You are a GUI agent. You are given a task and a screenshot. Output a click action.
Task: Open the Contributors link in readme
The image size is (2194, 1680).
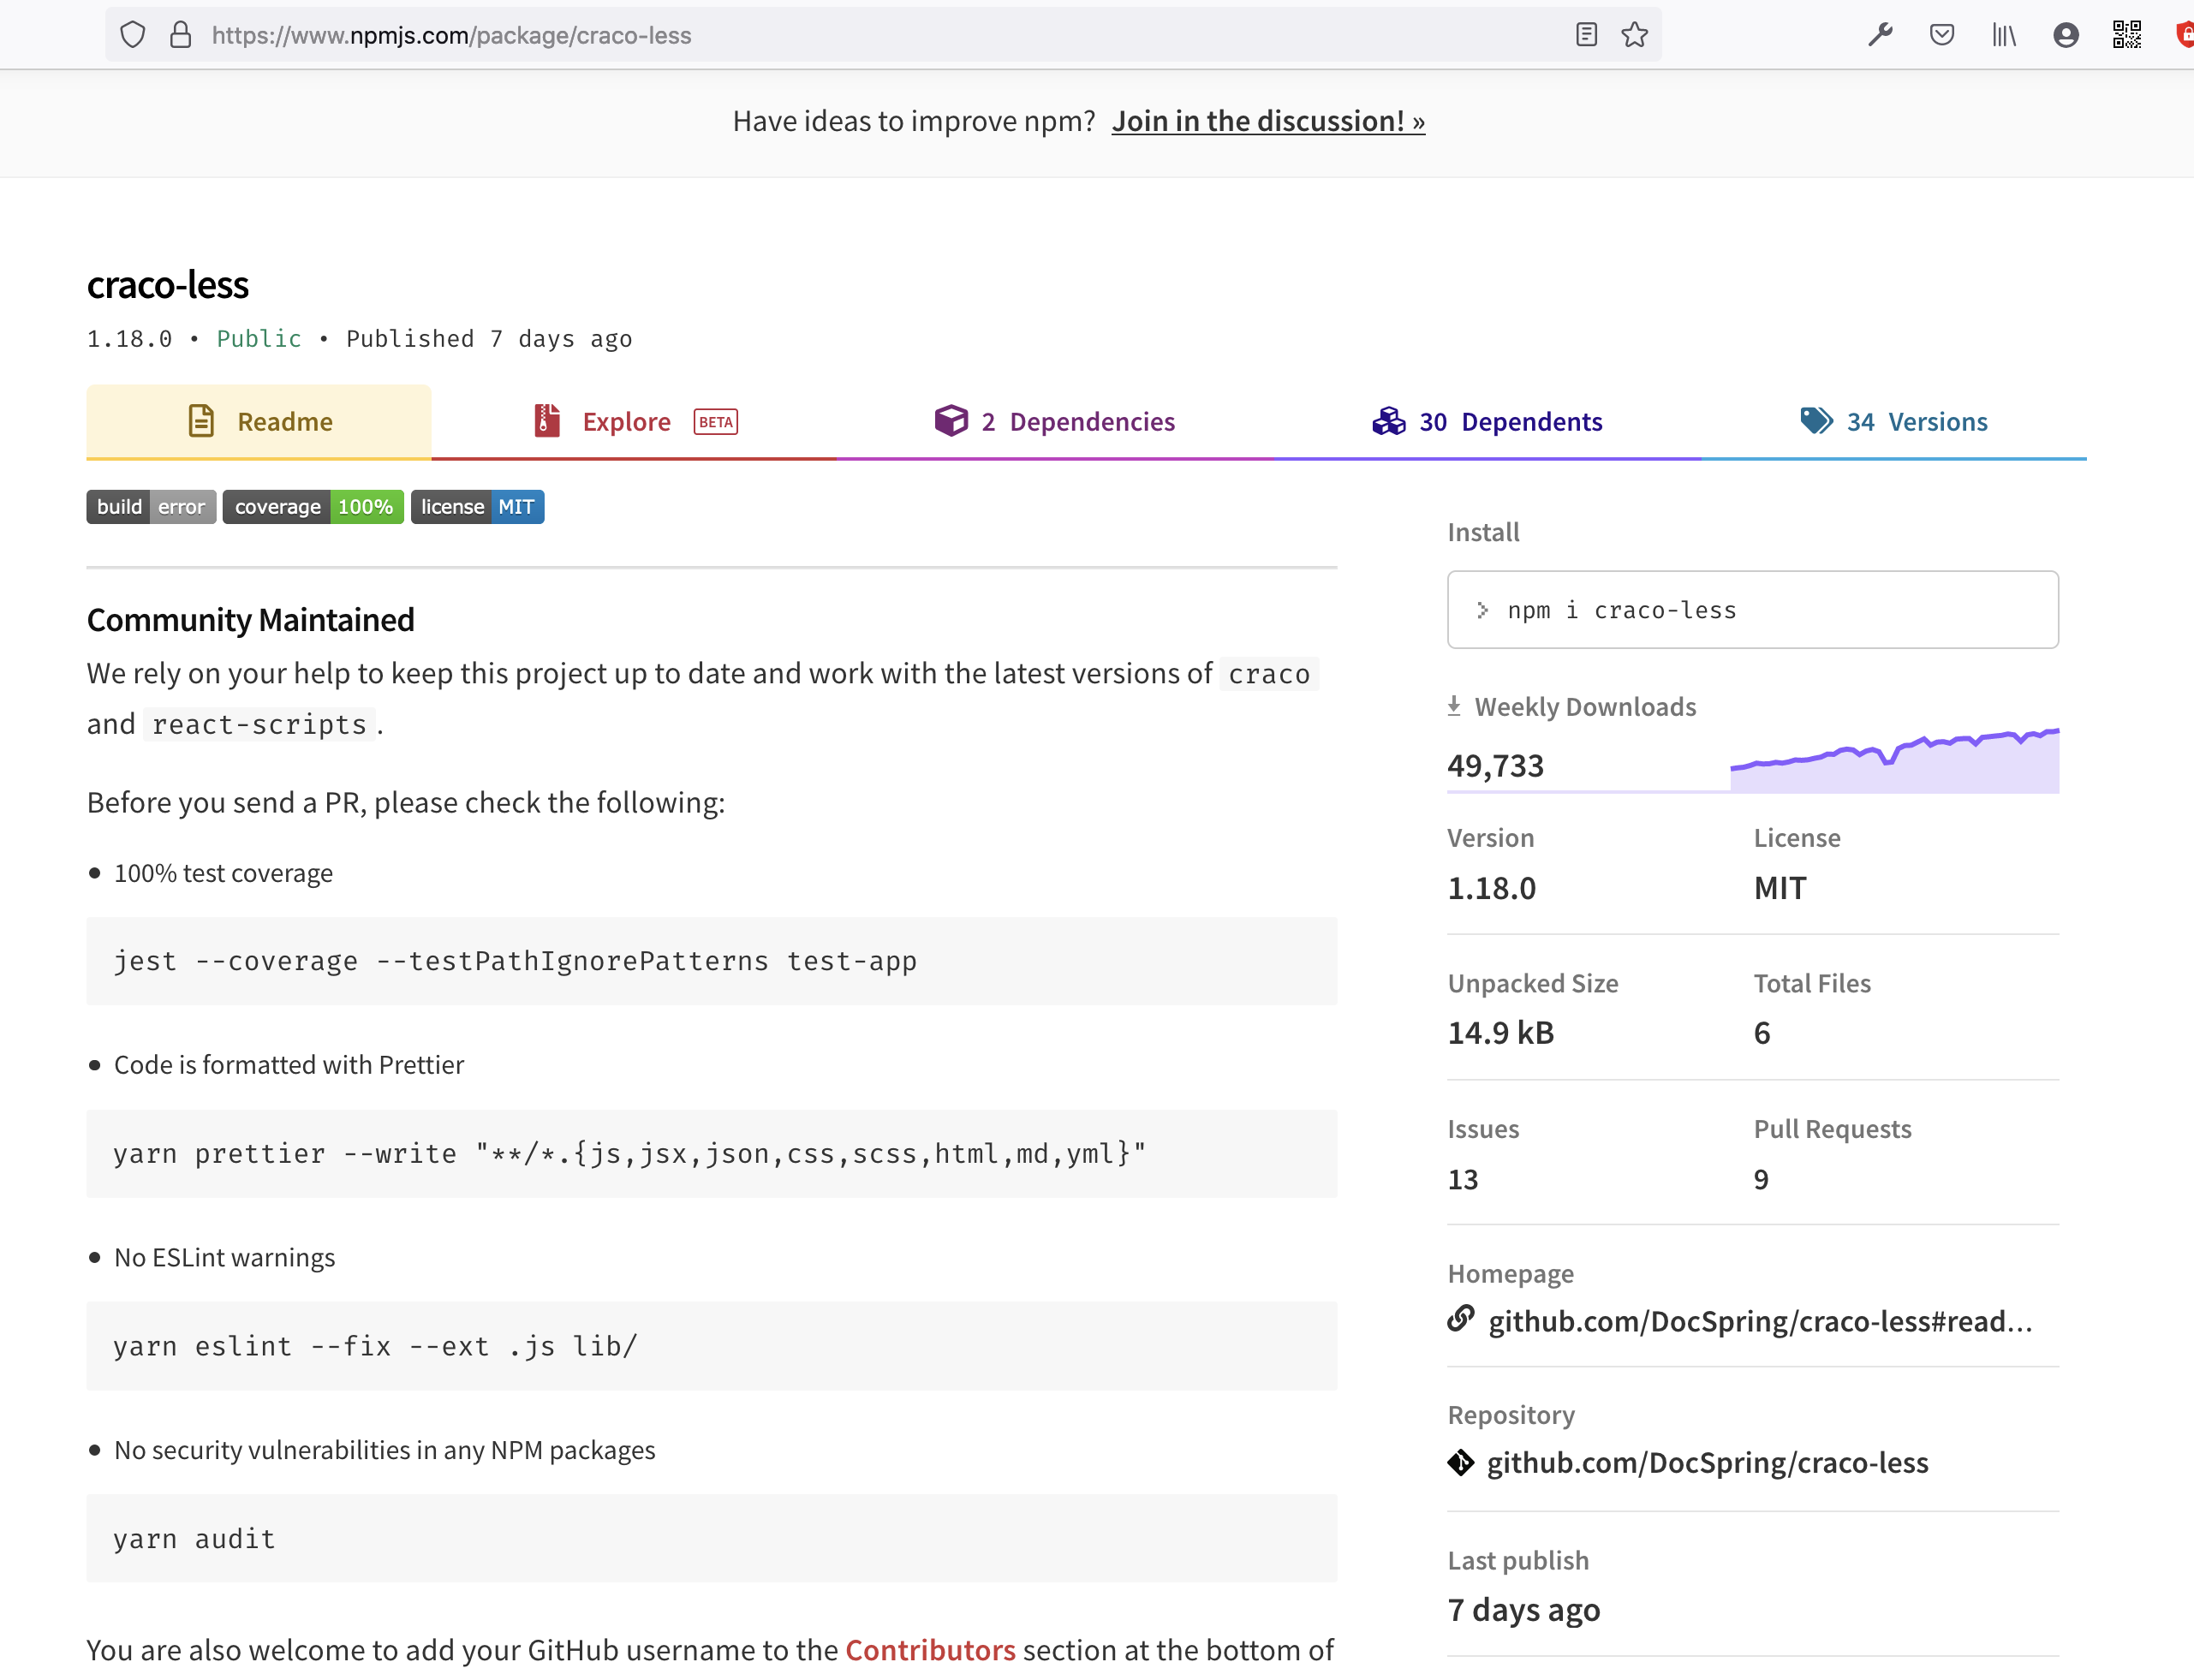pos(930,1649)
